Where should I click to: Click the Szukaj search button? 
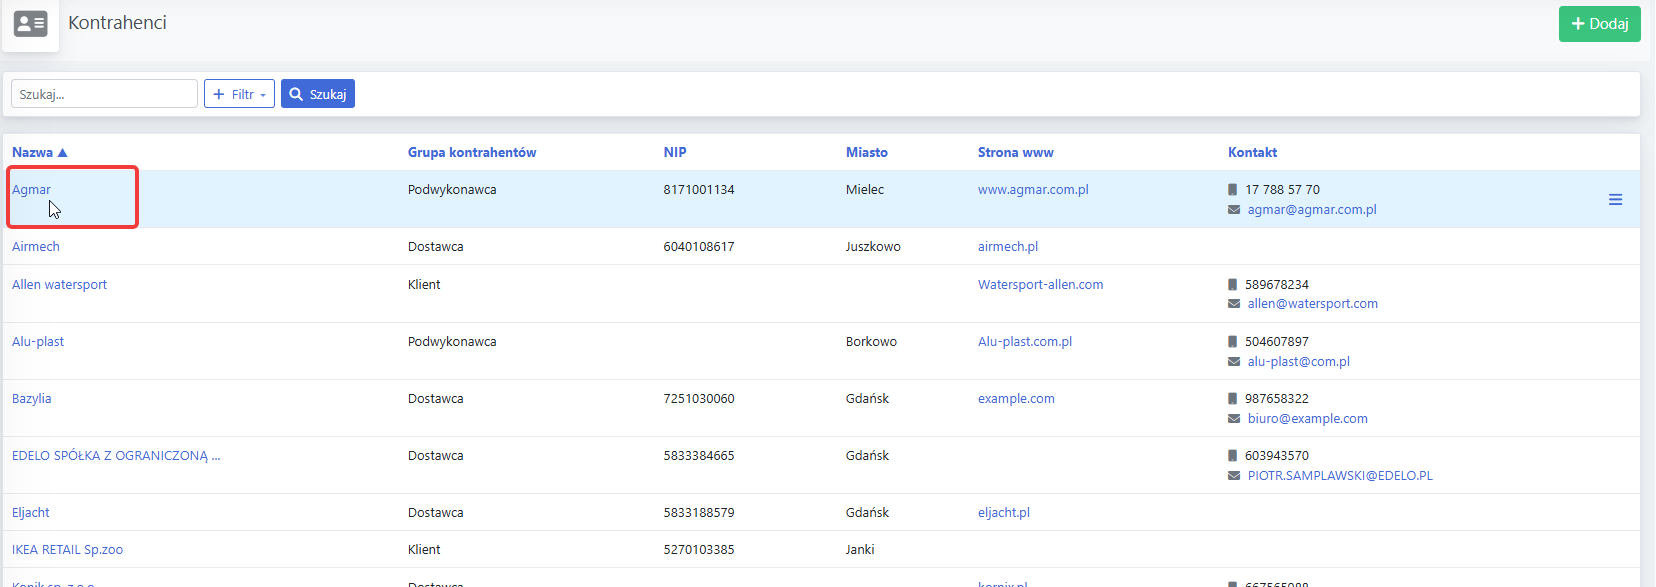pos(318,94)
